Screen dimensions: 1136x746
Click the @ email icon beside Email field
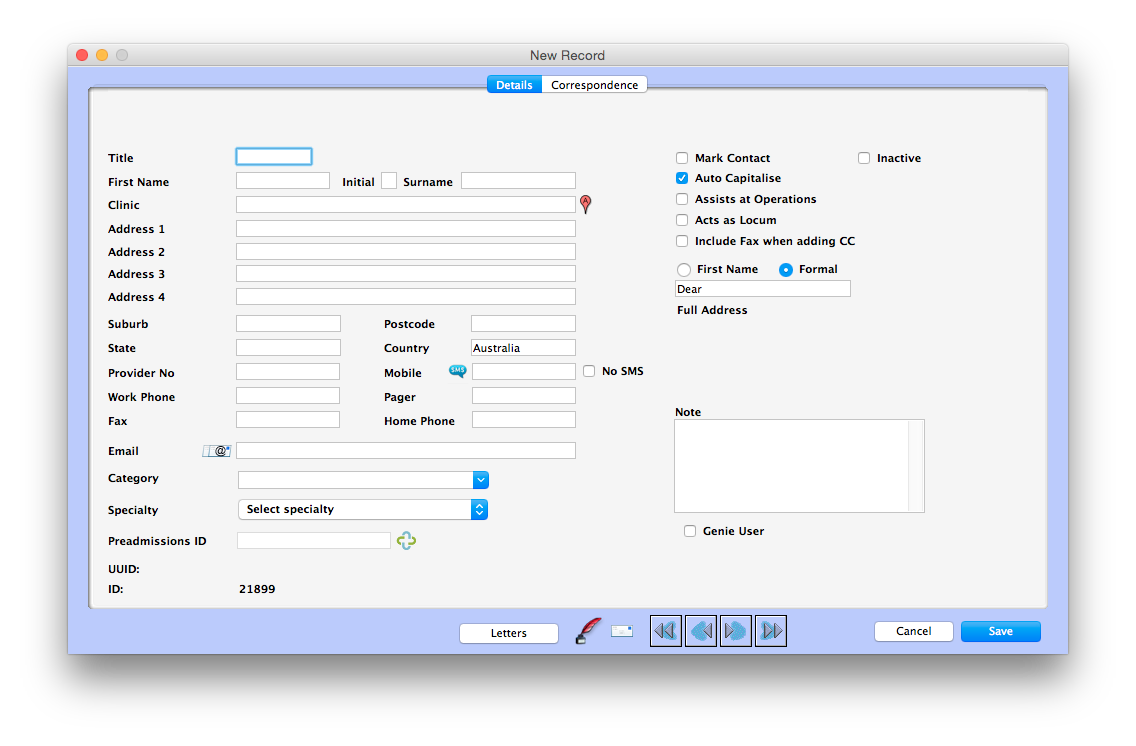click(x=218, y=450)
